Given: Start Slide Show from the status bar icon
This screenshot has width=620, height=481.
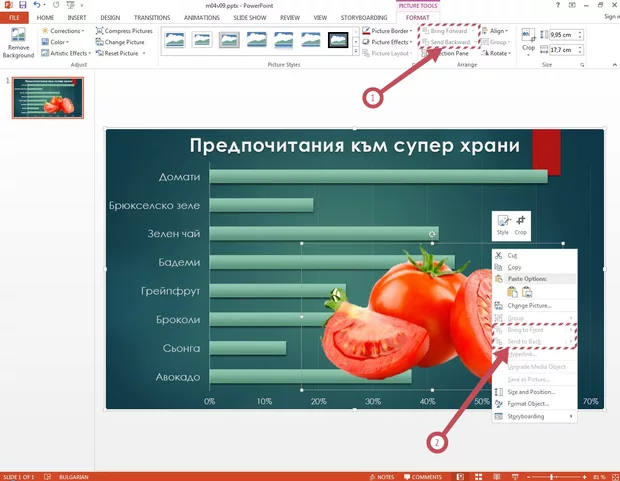Looking at the screenshot, I should tap(515, 477).
